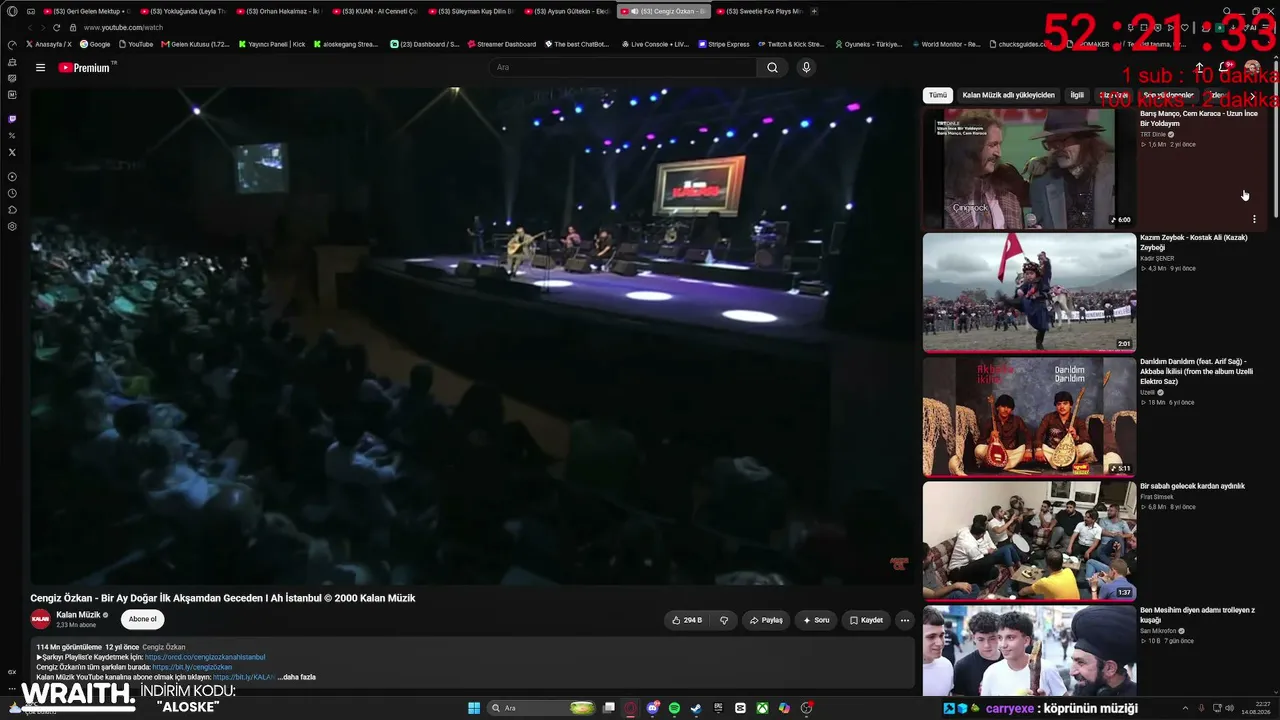Open a new browser tab

[814, 11]
